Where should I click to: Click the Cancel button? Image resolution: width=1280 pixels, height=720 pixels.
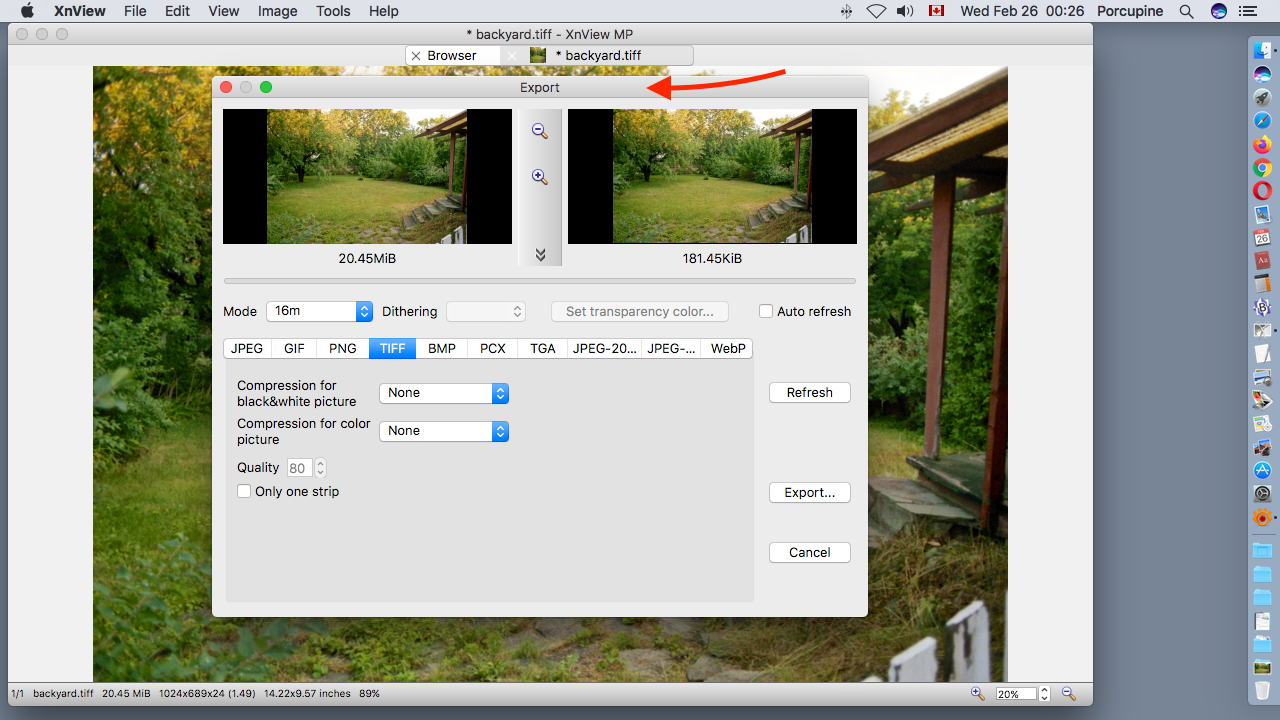point(810,553)
